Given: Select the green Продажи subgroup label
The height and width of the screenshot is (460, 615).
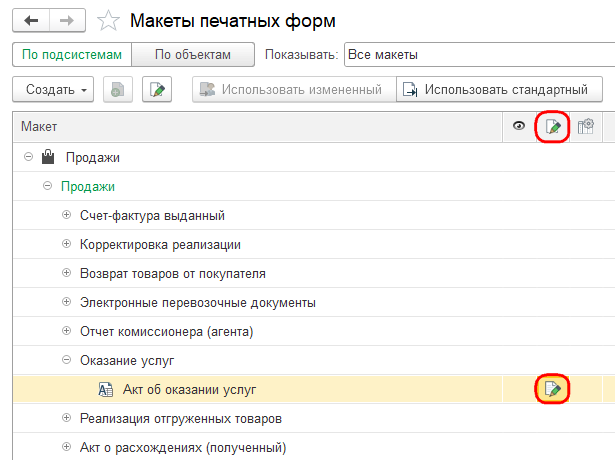Looking at the screenshot, I should [x=88, y=187].
